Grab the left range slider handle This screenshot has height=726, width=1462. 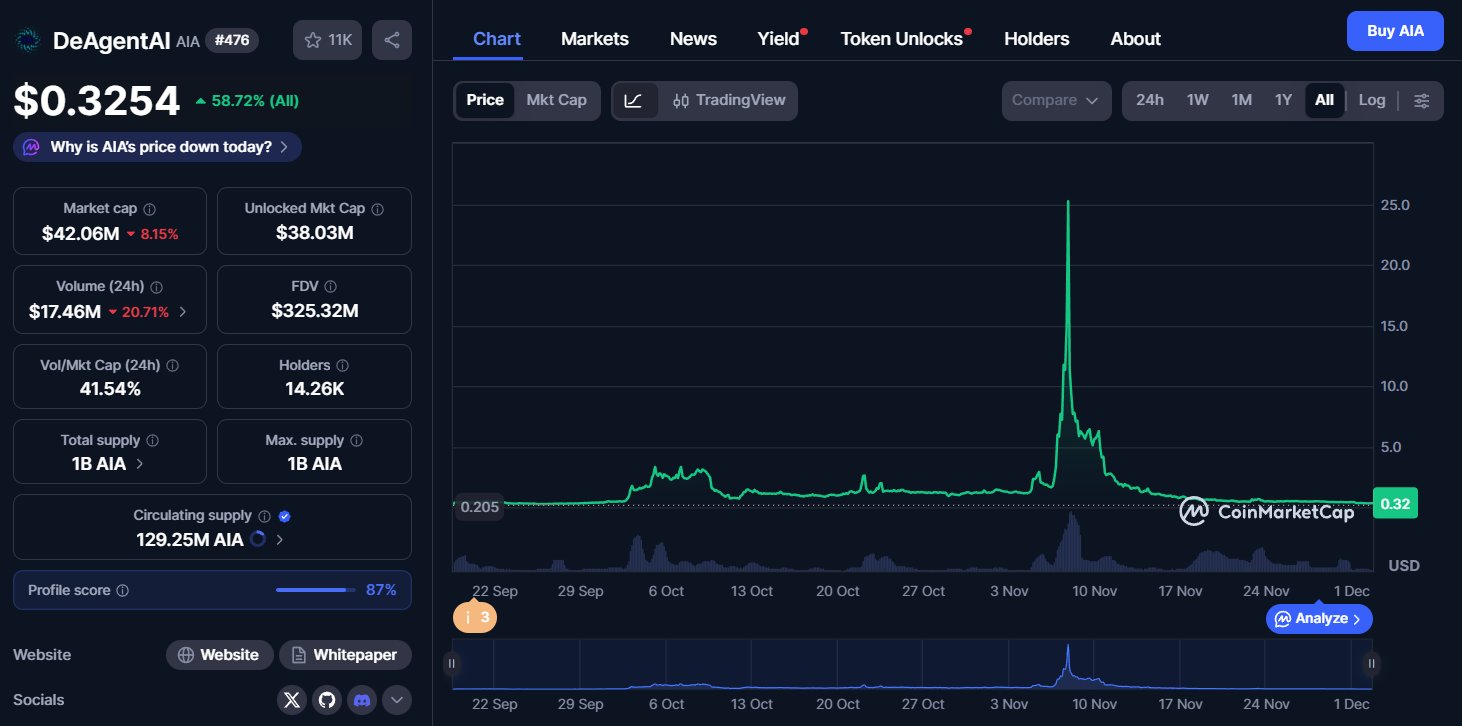(452, 663)
